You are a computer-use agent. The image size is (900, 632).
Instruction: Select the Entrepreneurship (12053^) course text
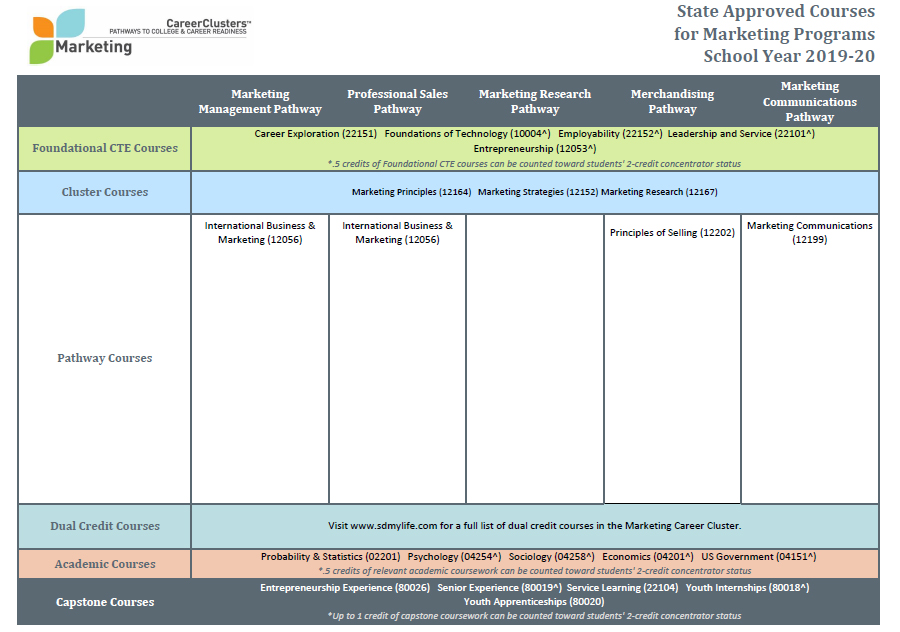[x=534, y=148]
